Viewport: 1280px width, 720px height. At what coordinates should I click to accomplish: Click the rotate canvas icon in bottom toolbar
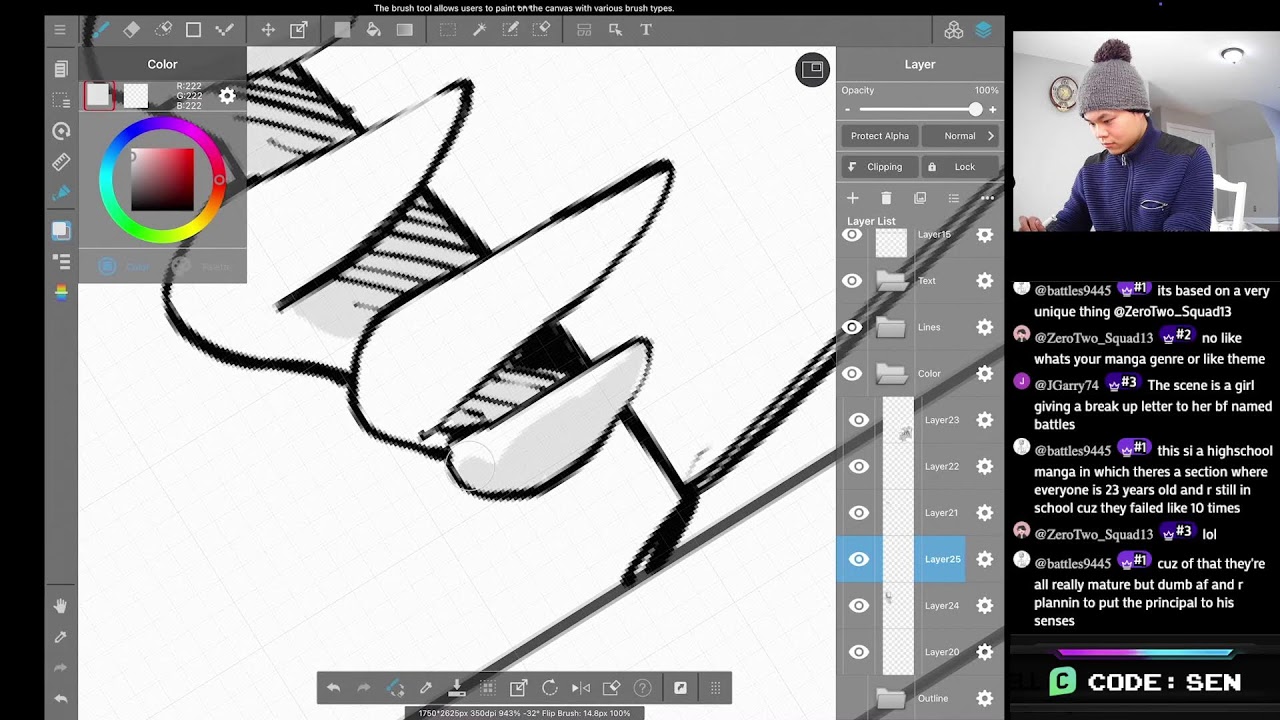click(549, 688)
